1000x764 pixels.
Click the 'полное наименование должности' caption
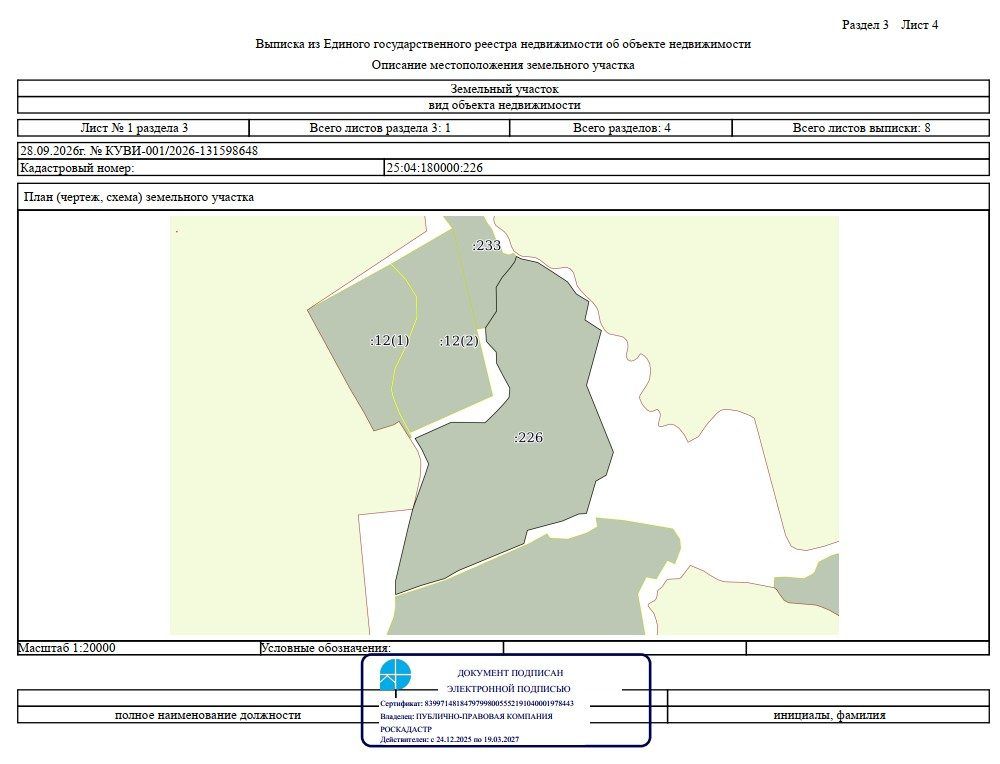coord(208,715)
